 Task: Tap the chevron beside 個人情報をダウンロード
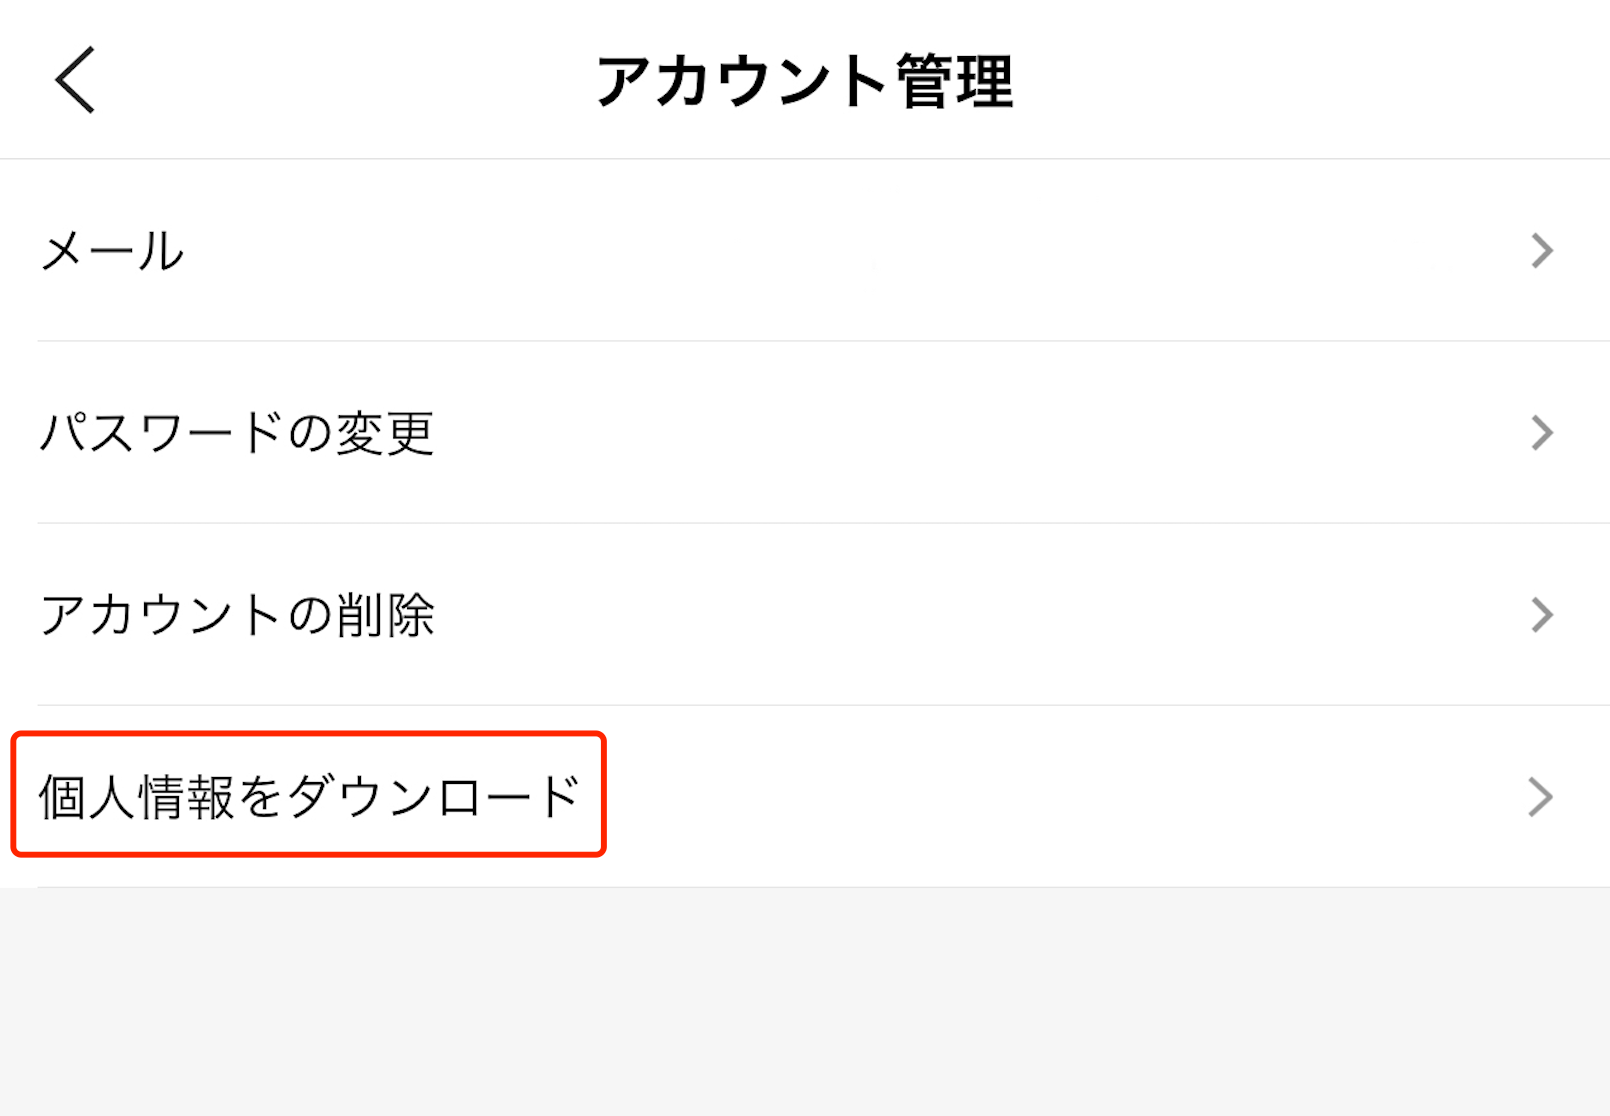point(1540,797)
